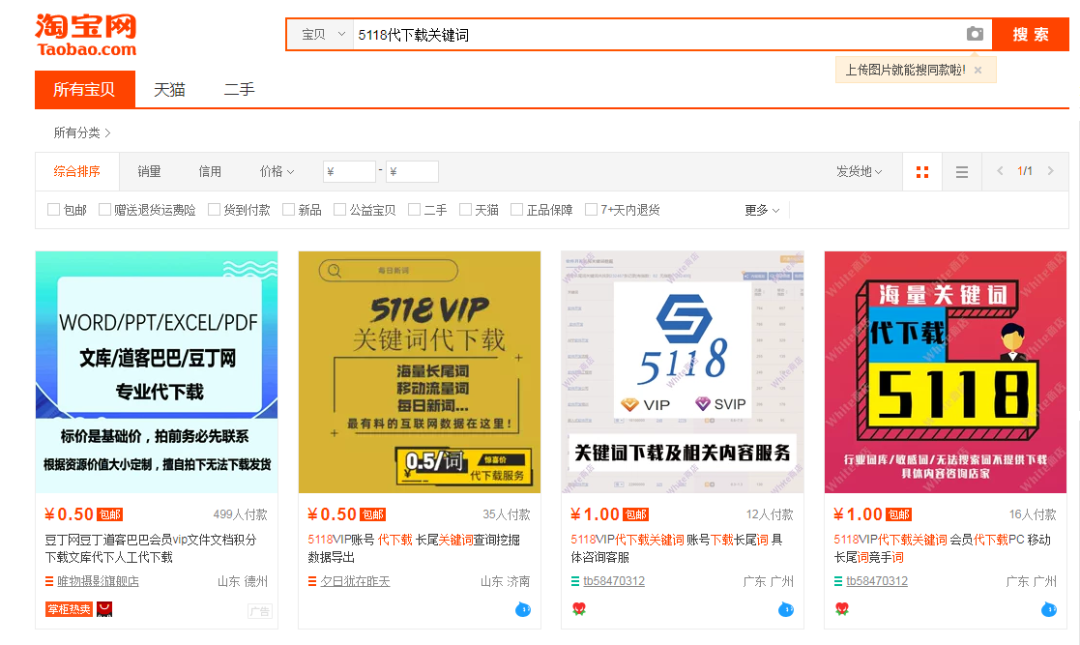This screenshot has height=645, width=1080.
Task: Tick the 新品 checkbox
Action: 289,209
